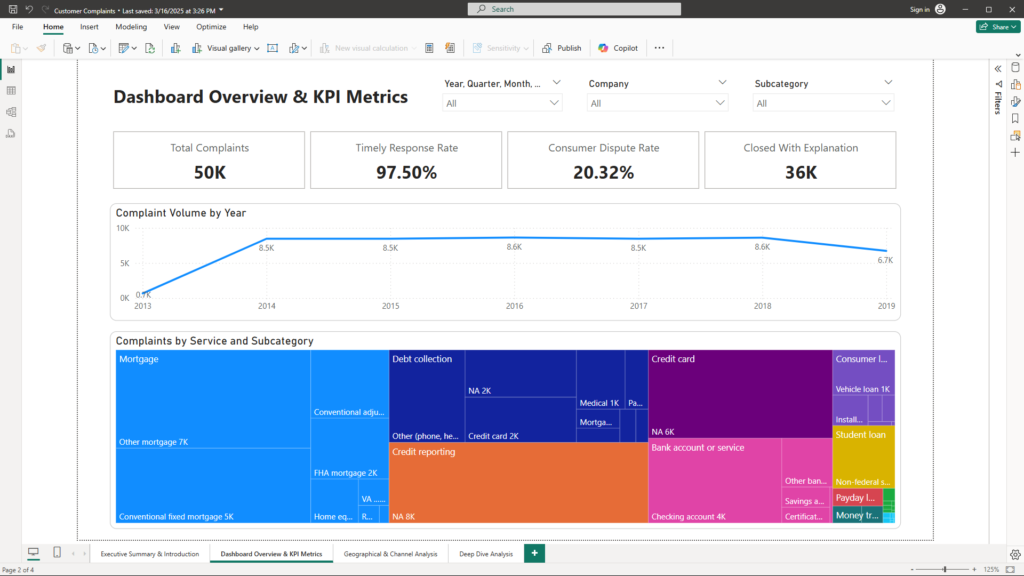Switch to desktop layout view
The image size is (1024, 576).
pyautogui.click(x=33, y=553)
